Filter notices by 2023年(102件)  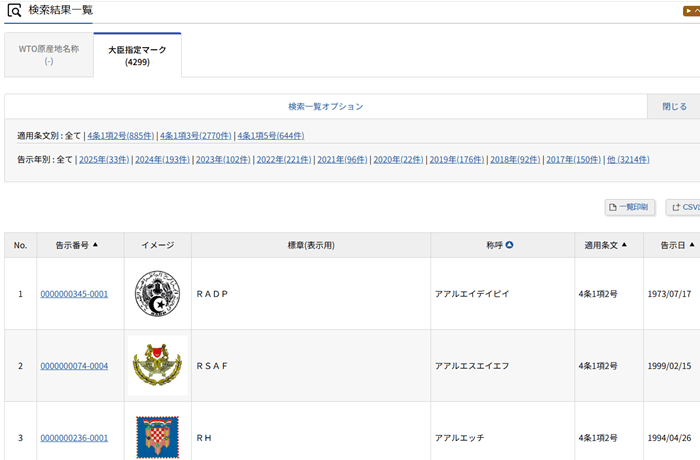coord(223,159)
